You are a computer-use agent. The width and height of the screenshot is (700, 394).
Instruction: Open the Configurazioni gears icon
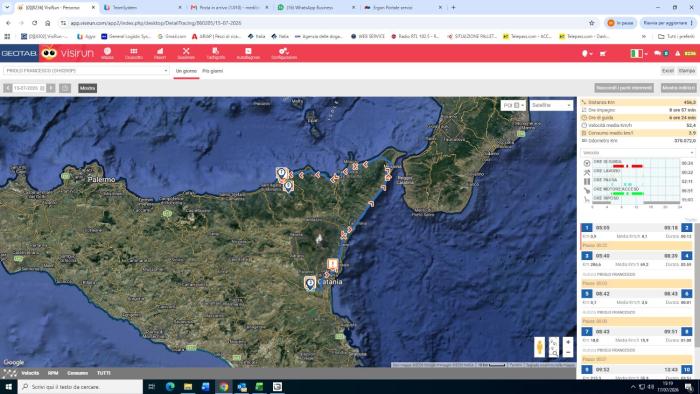284,53
